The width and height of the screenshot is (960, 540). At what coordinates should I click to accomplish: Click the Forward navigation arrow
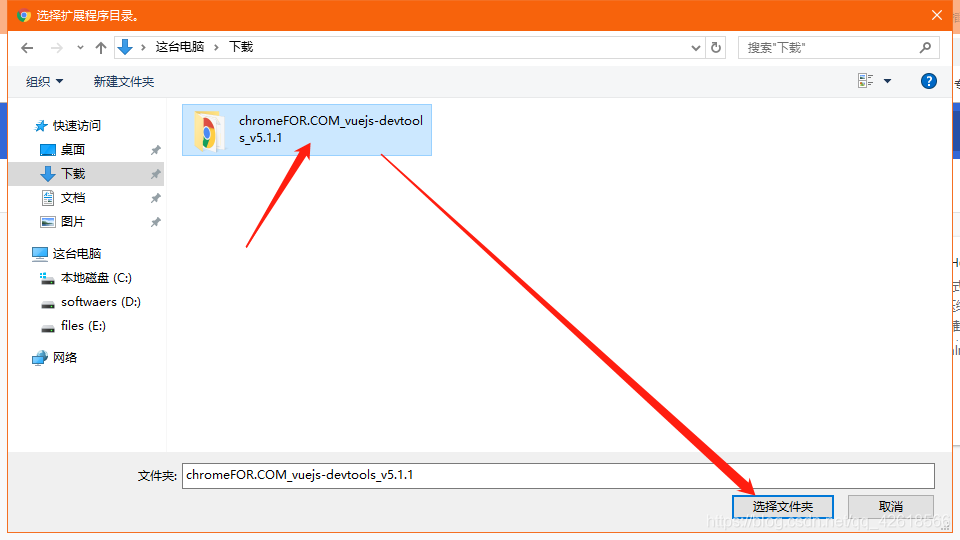point(56,48)
